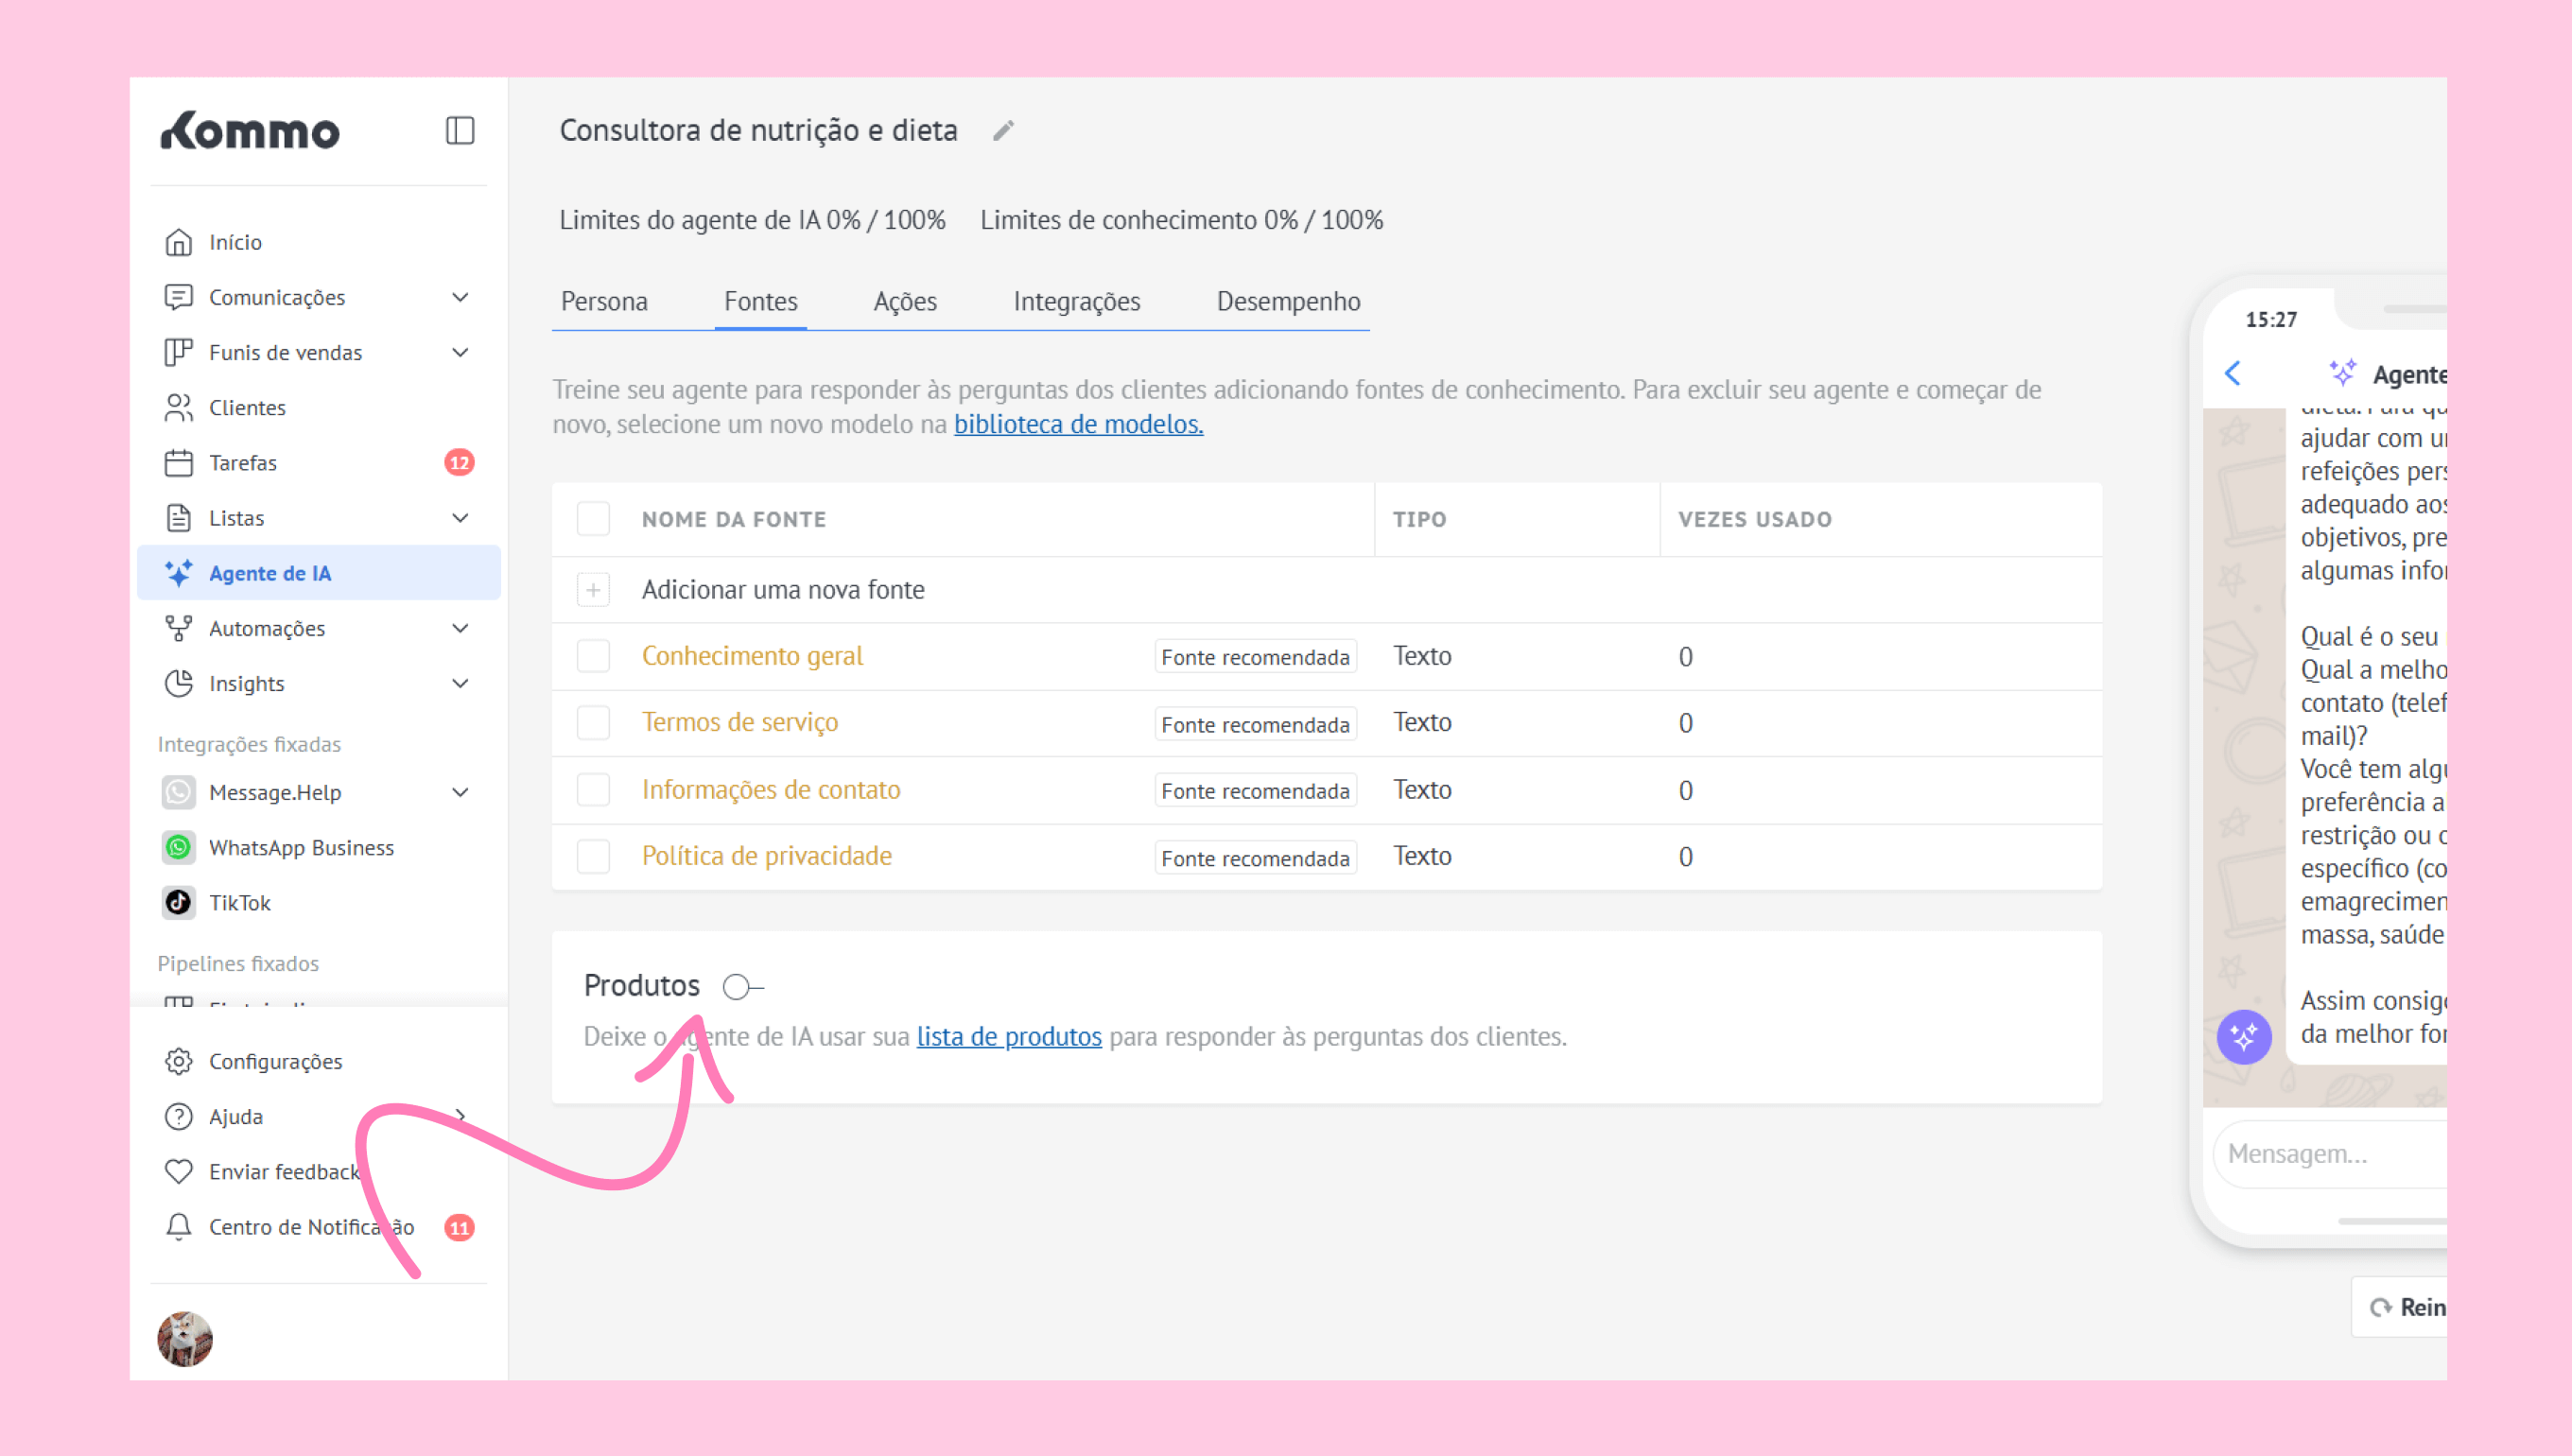
Task: Open the Tarefas calendar icon
Action: click(179, 463)
